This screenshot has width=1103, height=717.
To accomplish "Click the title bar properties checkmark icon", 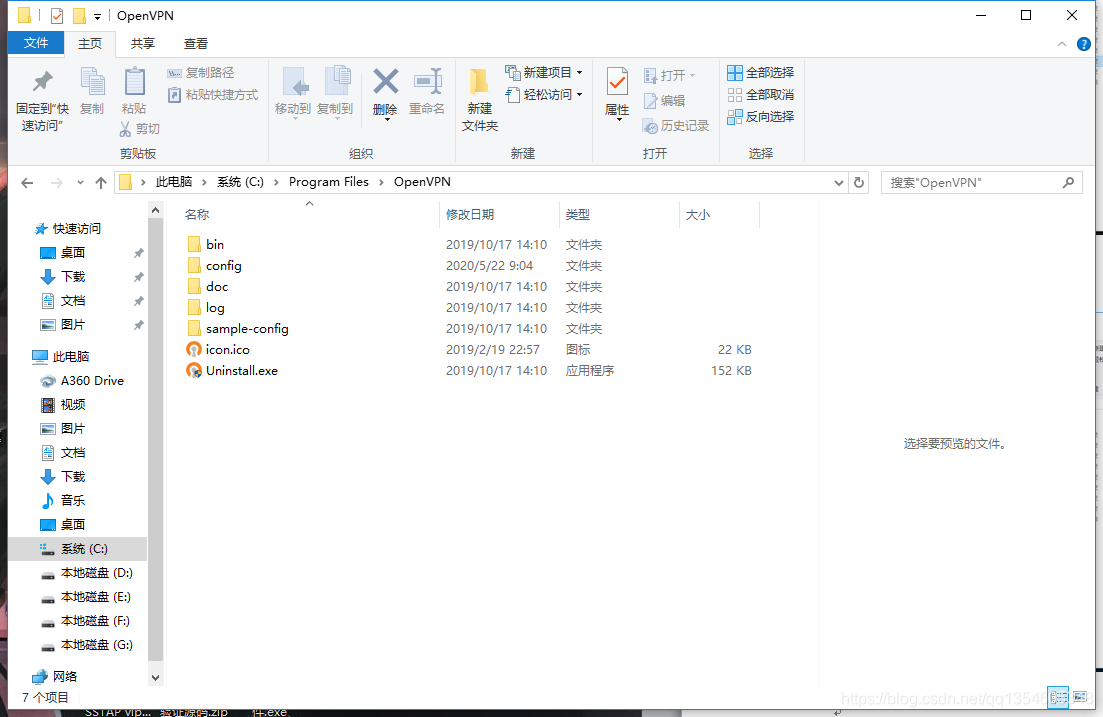I will tap(57, 15).
